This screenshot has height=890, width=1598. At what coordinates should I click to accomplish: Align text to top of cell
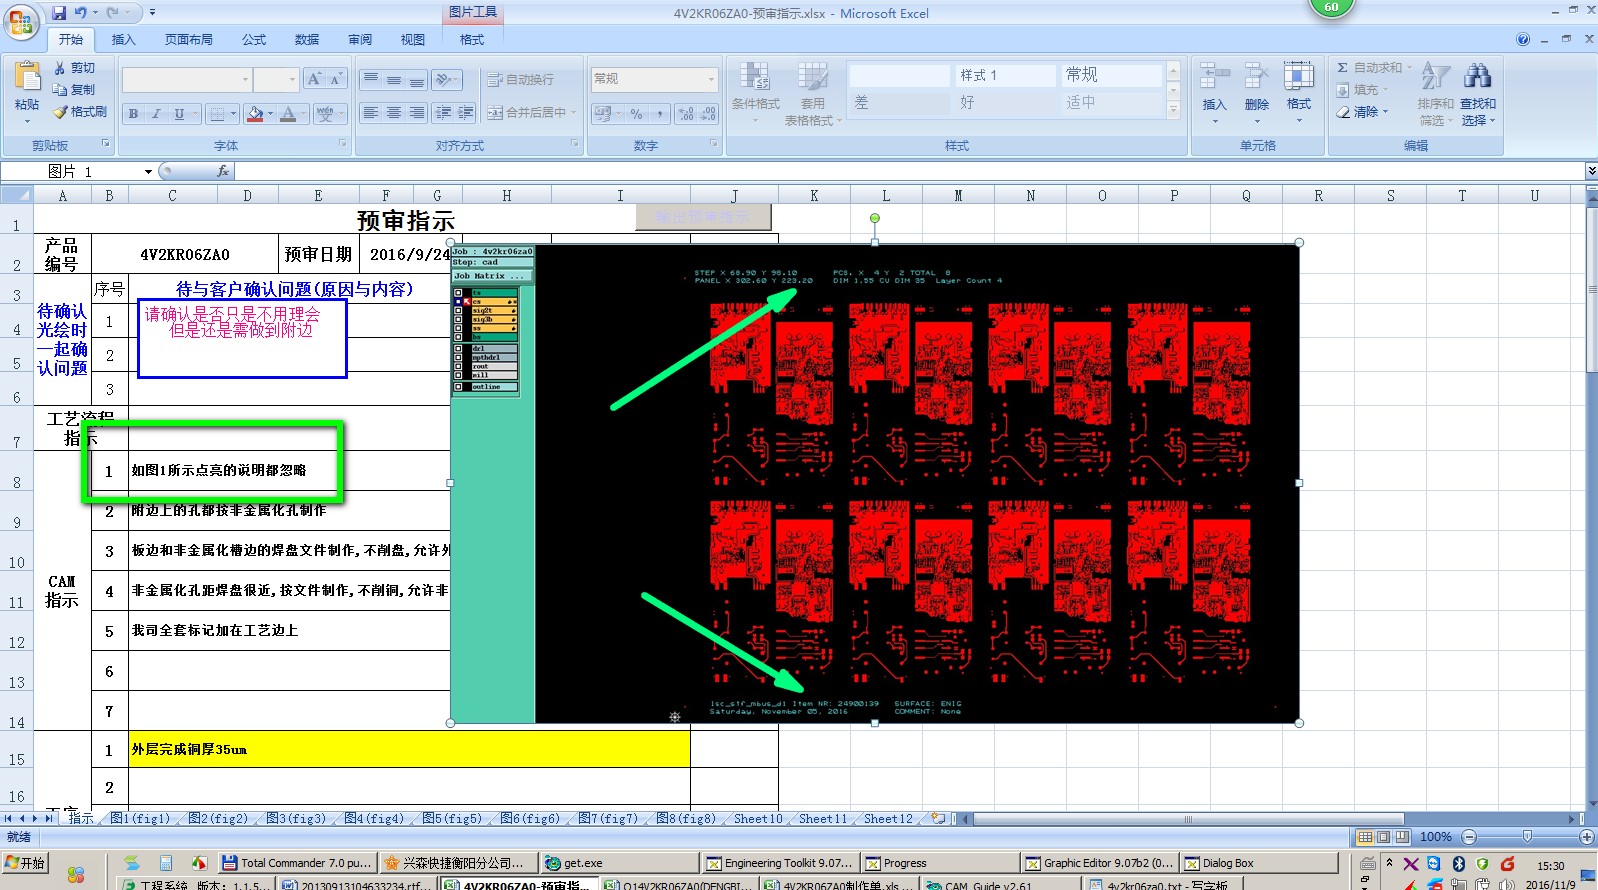click(x=371, y=79)
